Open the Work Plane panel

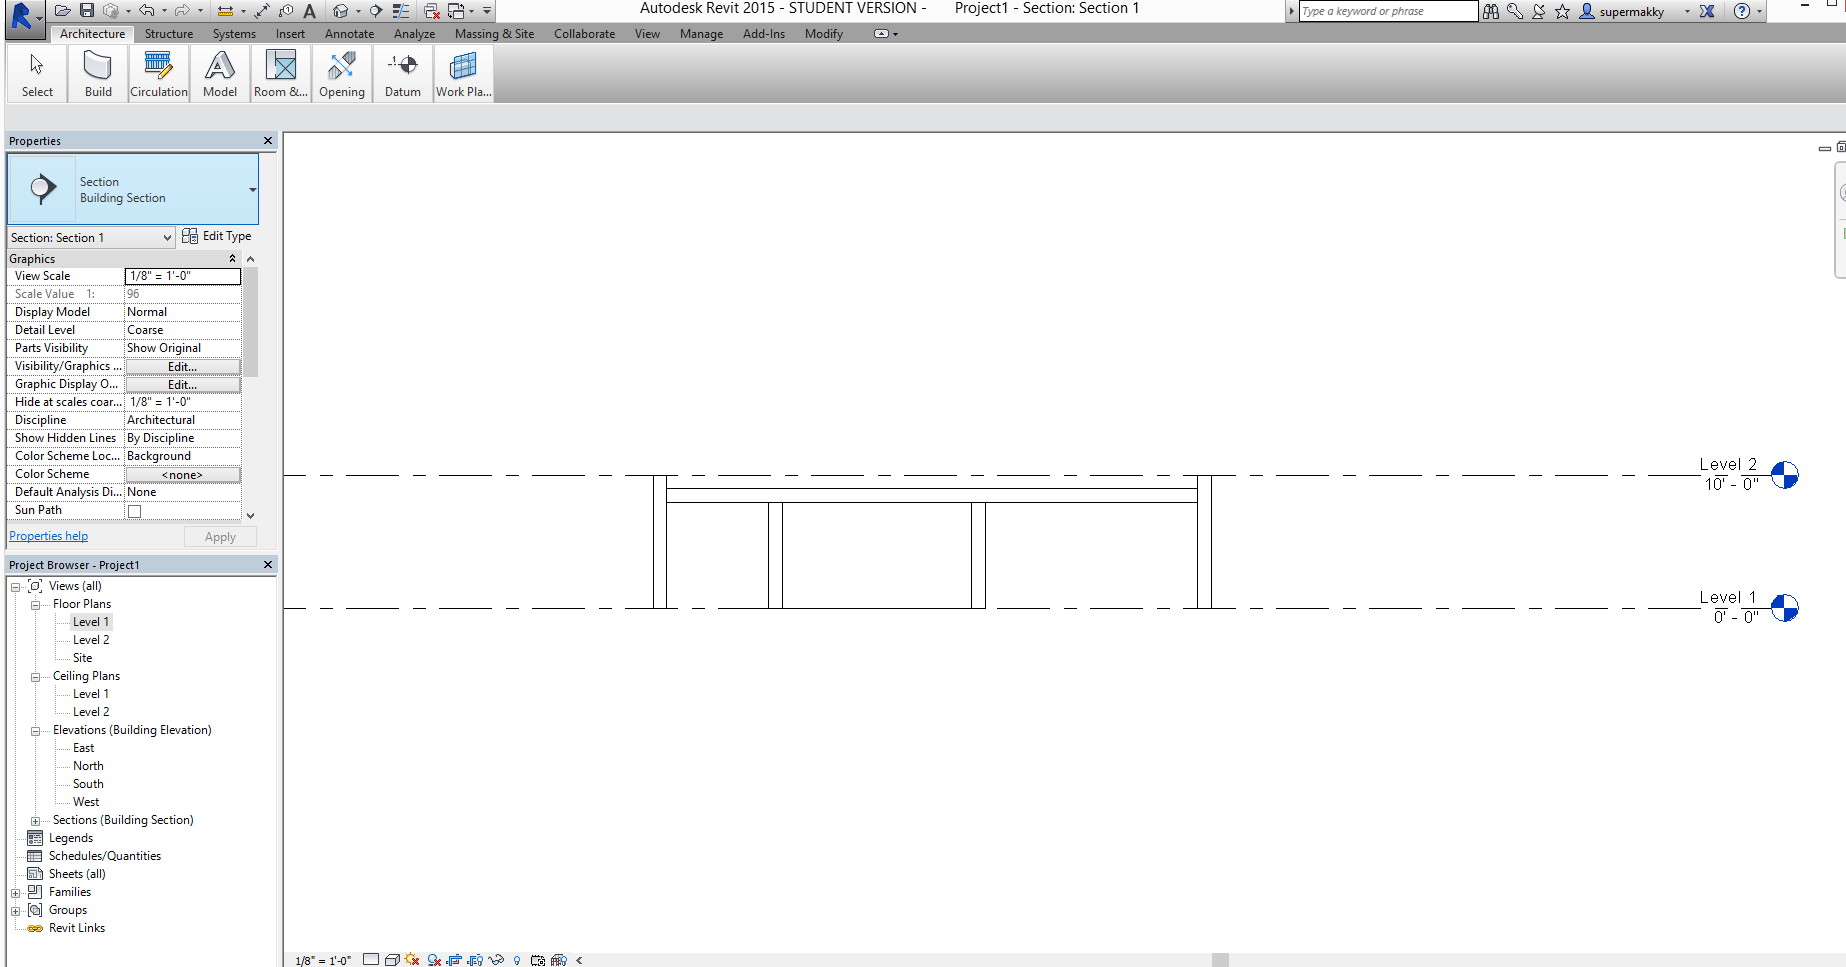[463, 74]
